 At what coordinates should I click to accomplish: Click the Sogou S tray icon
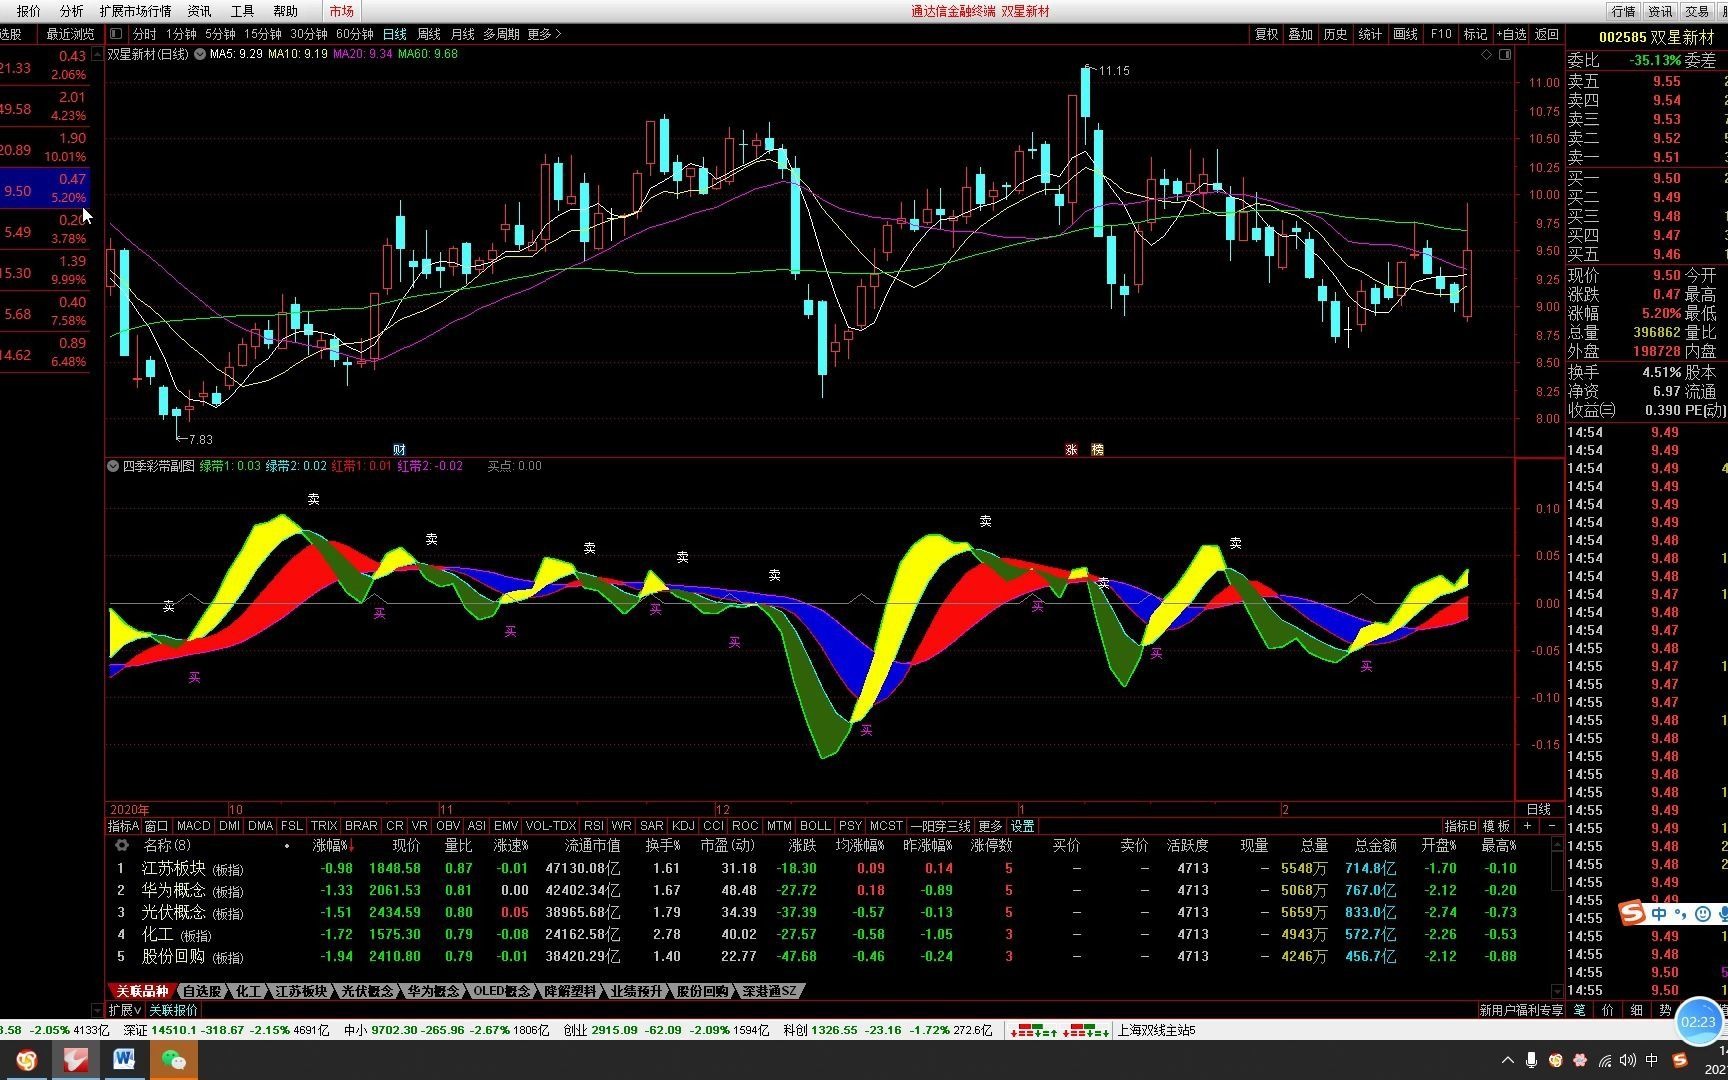pyautogui.click(x=1680, y=1060)
